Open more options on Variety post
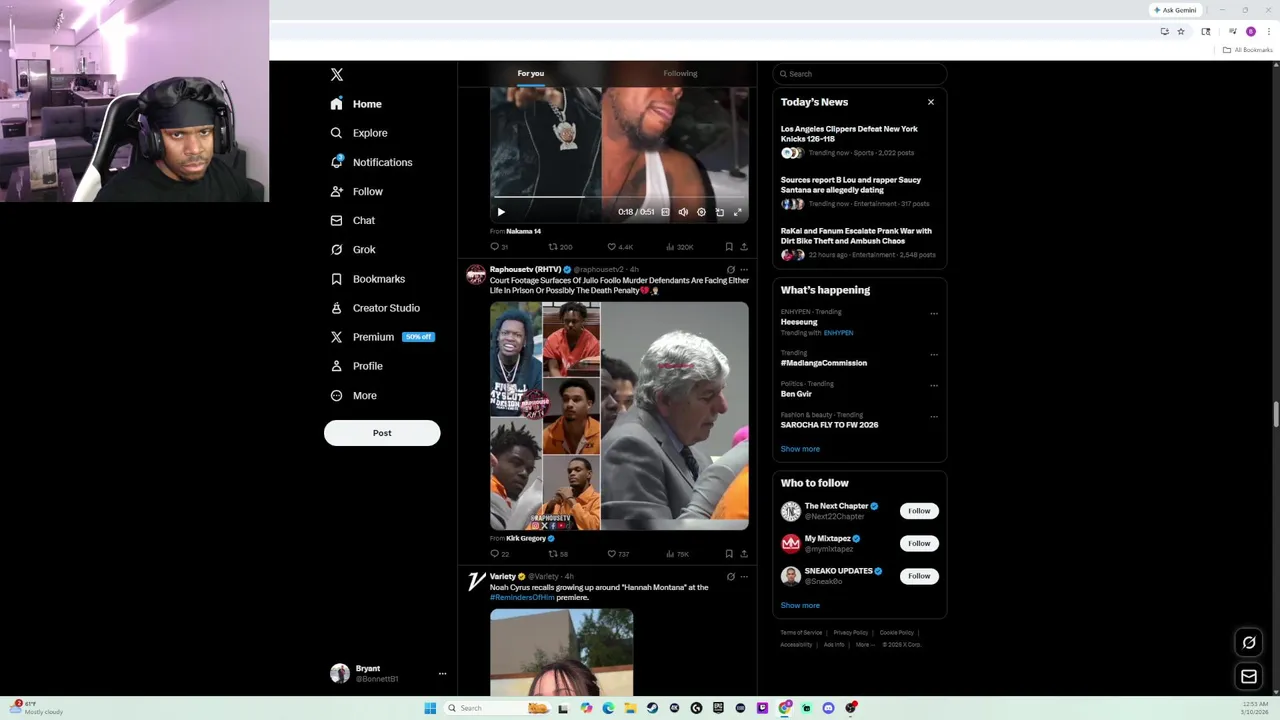Screen dimensions: 1280x720 pyautogui.click(x=744, y=577)
